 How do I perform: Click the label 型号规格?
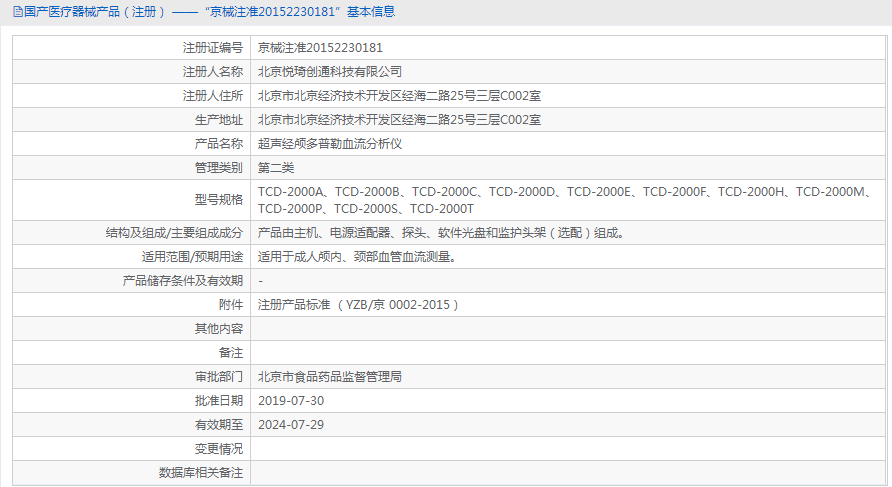(x=219, y=200)
